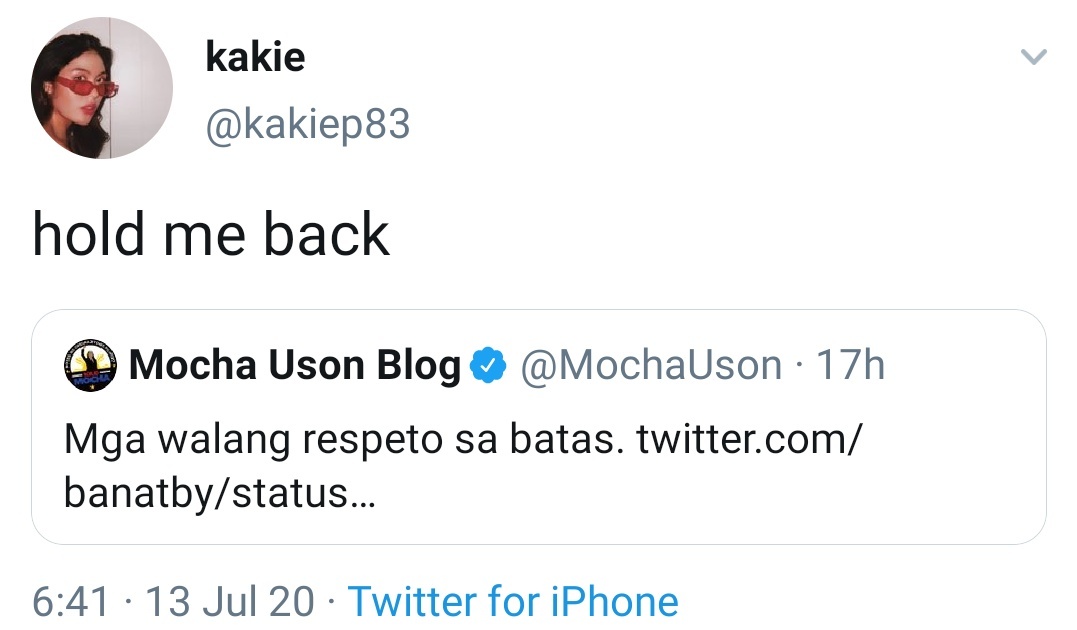1077x630 pixels.
Task: Open the twitter.com/ link in quoted tweet
Action: tap(747, 440)
